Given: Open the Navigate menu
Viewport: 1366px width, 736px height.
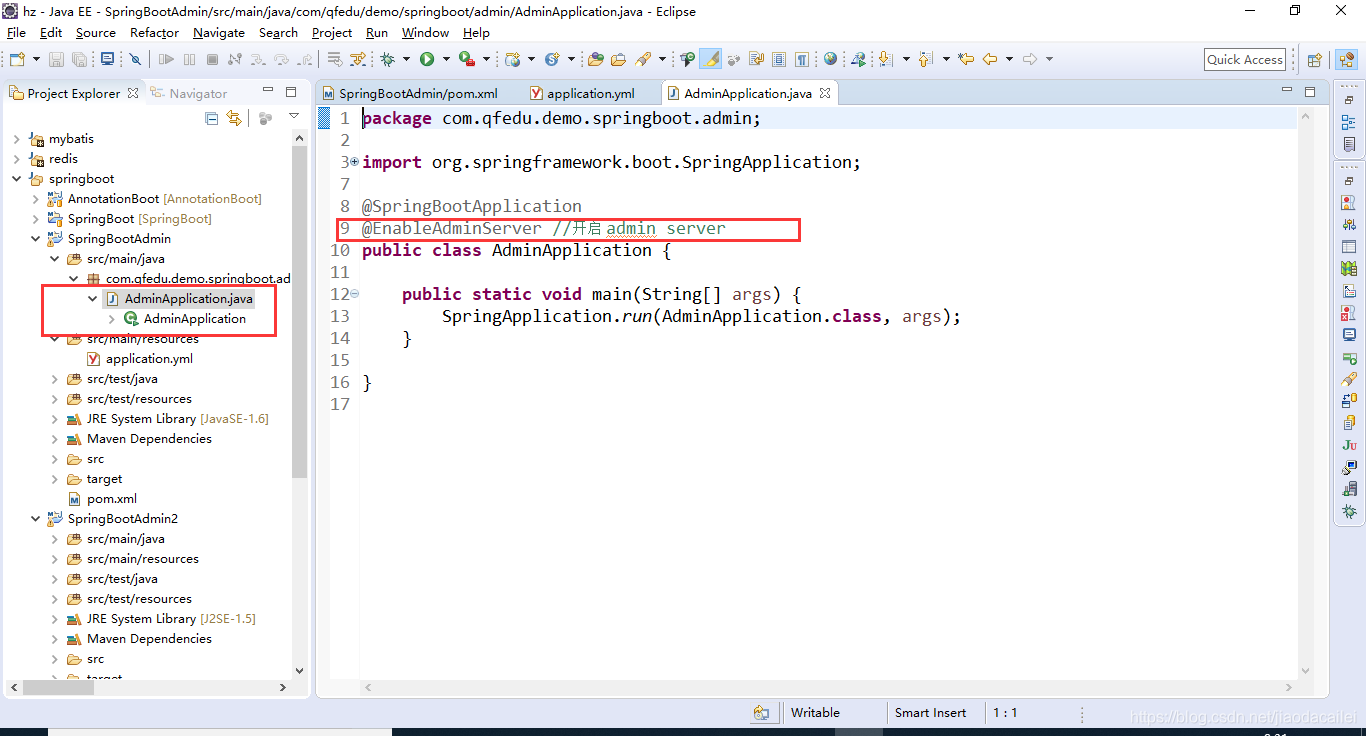Looking at the screenshot, I should (x=219, y=32).
